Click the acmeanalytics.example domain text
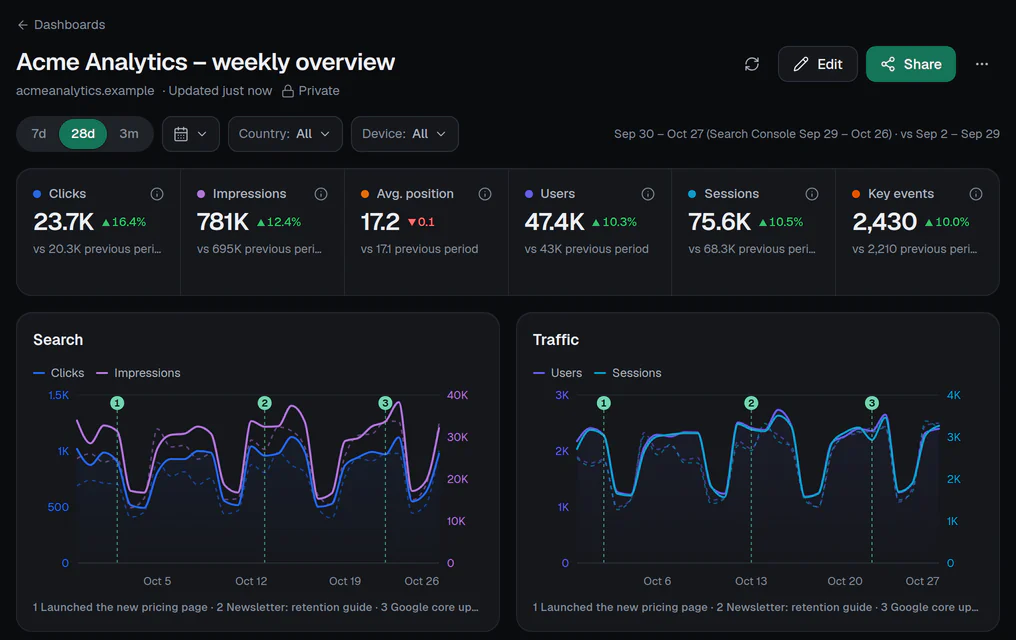Viewport: 1016px width, 640px height. [85, 91]
